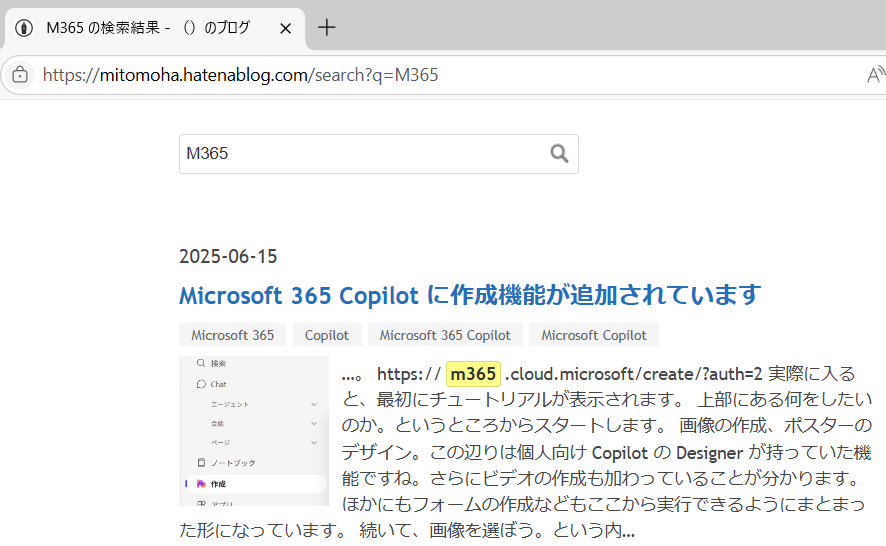Open a new browser tab with plus button
The height and width of the screenshot is (546, 886).
(327, 27)
